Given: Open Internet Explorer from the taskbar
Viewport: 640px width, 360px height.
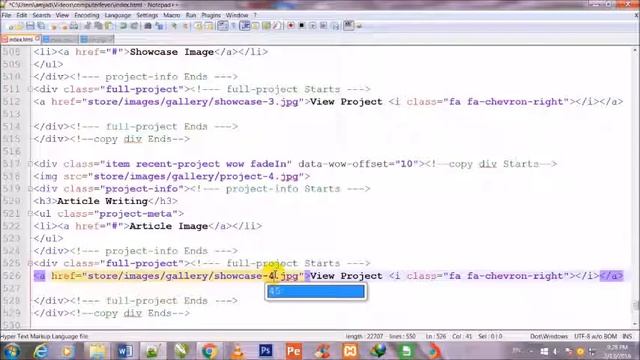Looking at the screenshot, I should 41,351.
